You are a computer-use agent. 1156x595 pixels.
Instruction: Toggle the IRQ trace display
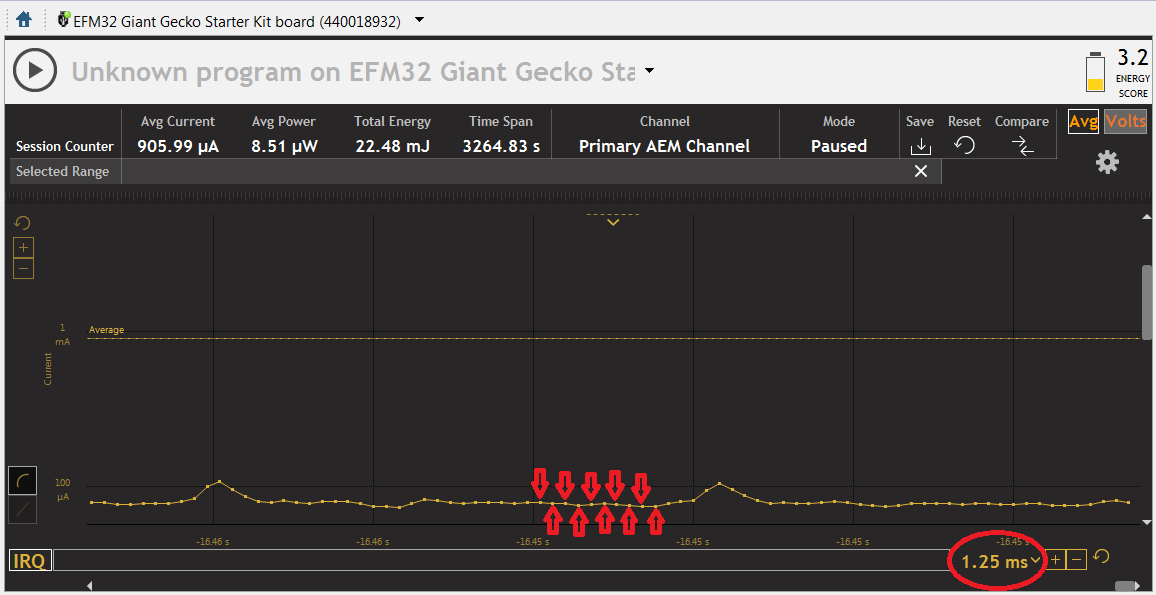tap(29, 560)
